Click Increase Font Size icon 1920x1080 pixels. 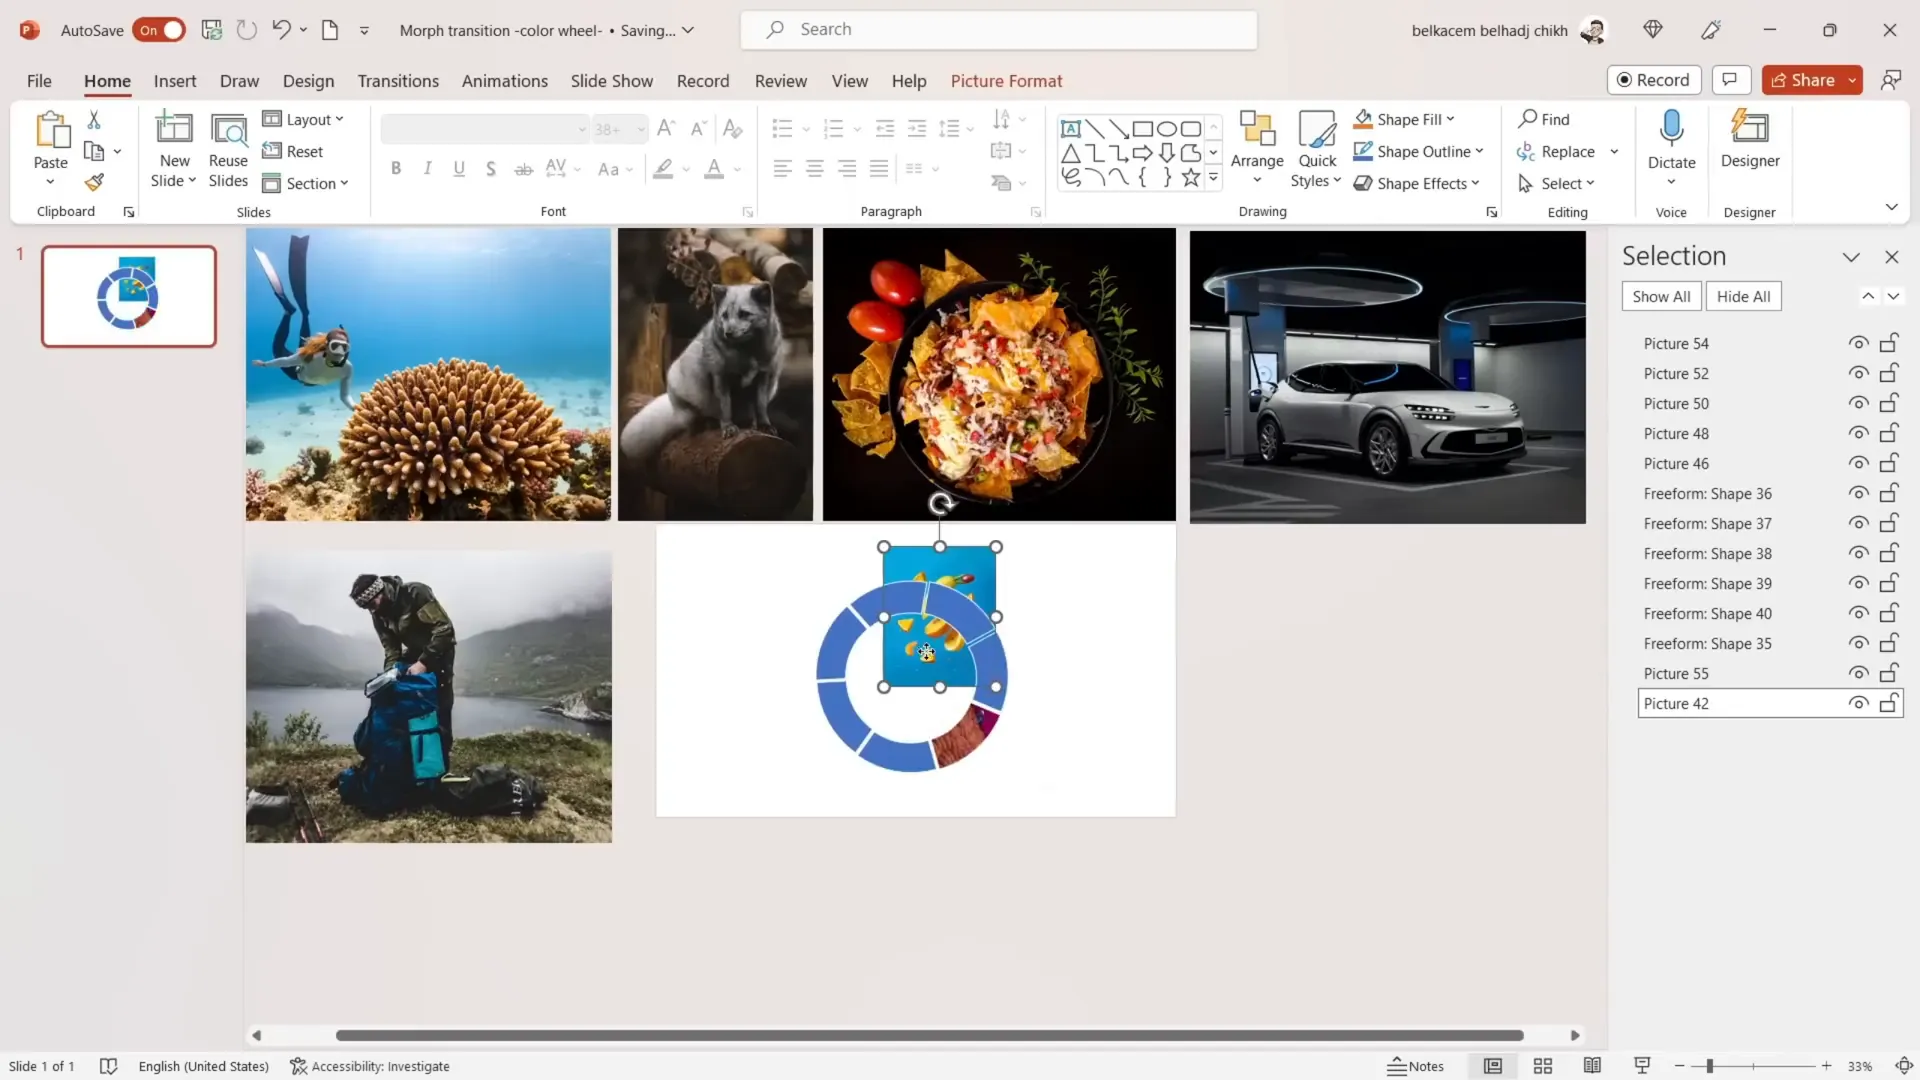point(666,128)
